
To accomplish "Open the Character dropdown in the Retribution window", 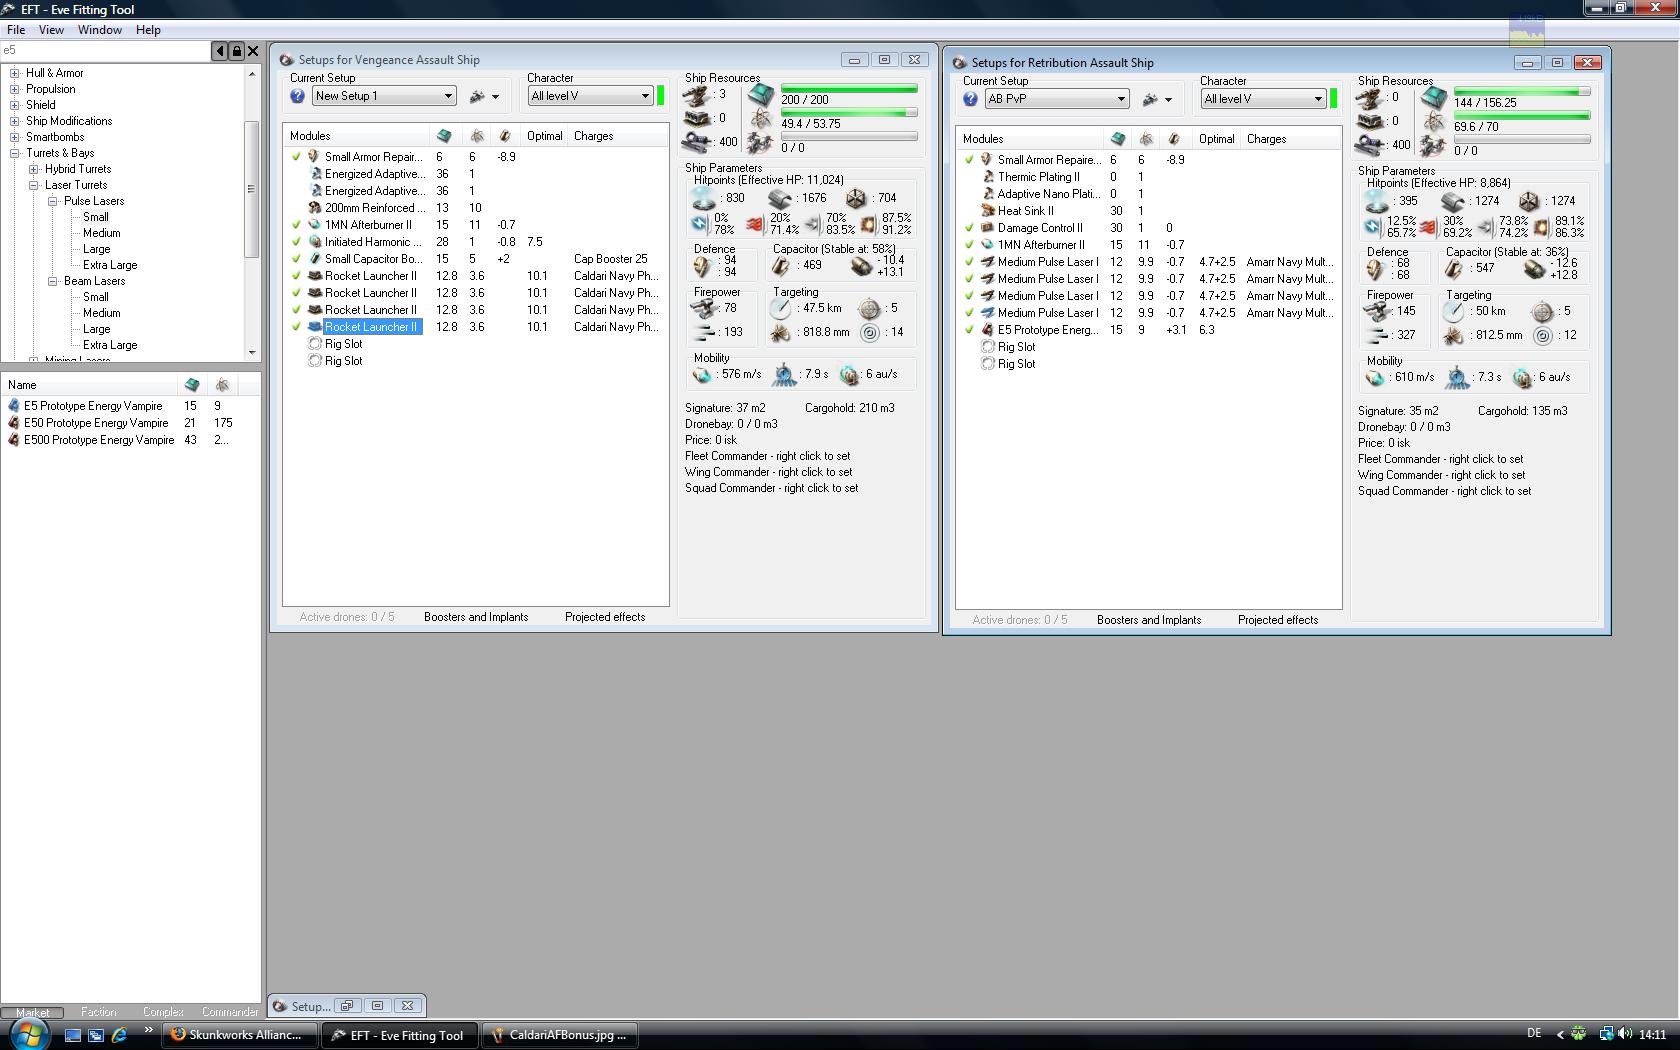I will (1264, 99).
